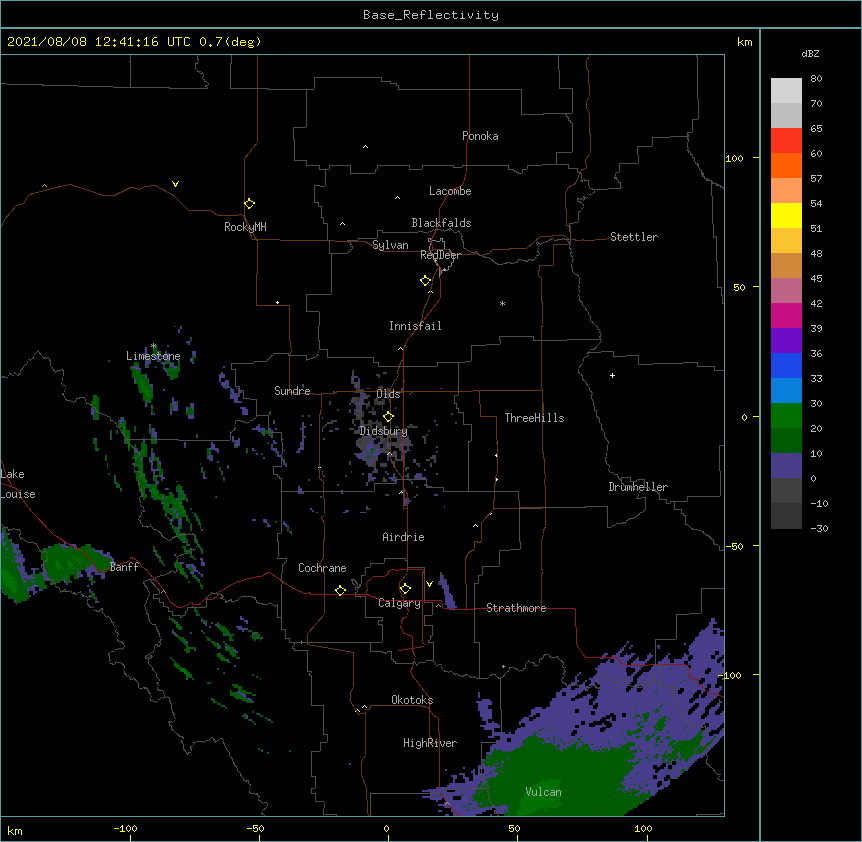Select the purple 39 dBZ legend swatch

[786, 340]
